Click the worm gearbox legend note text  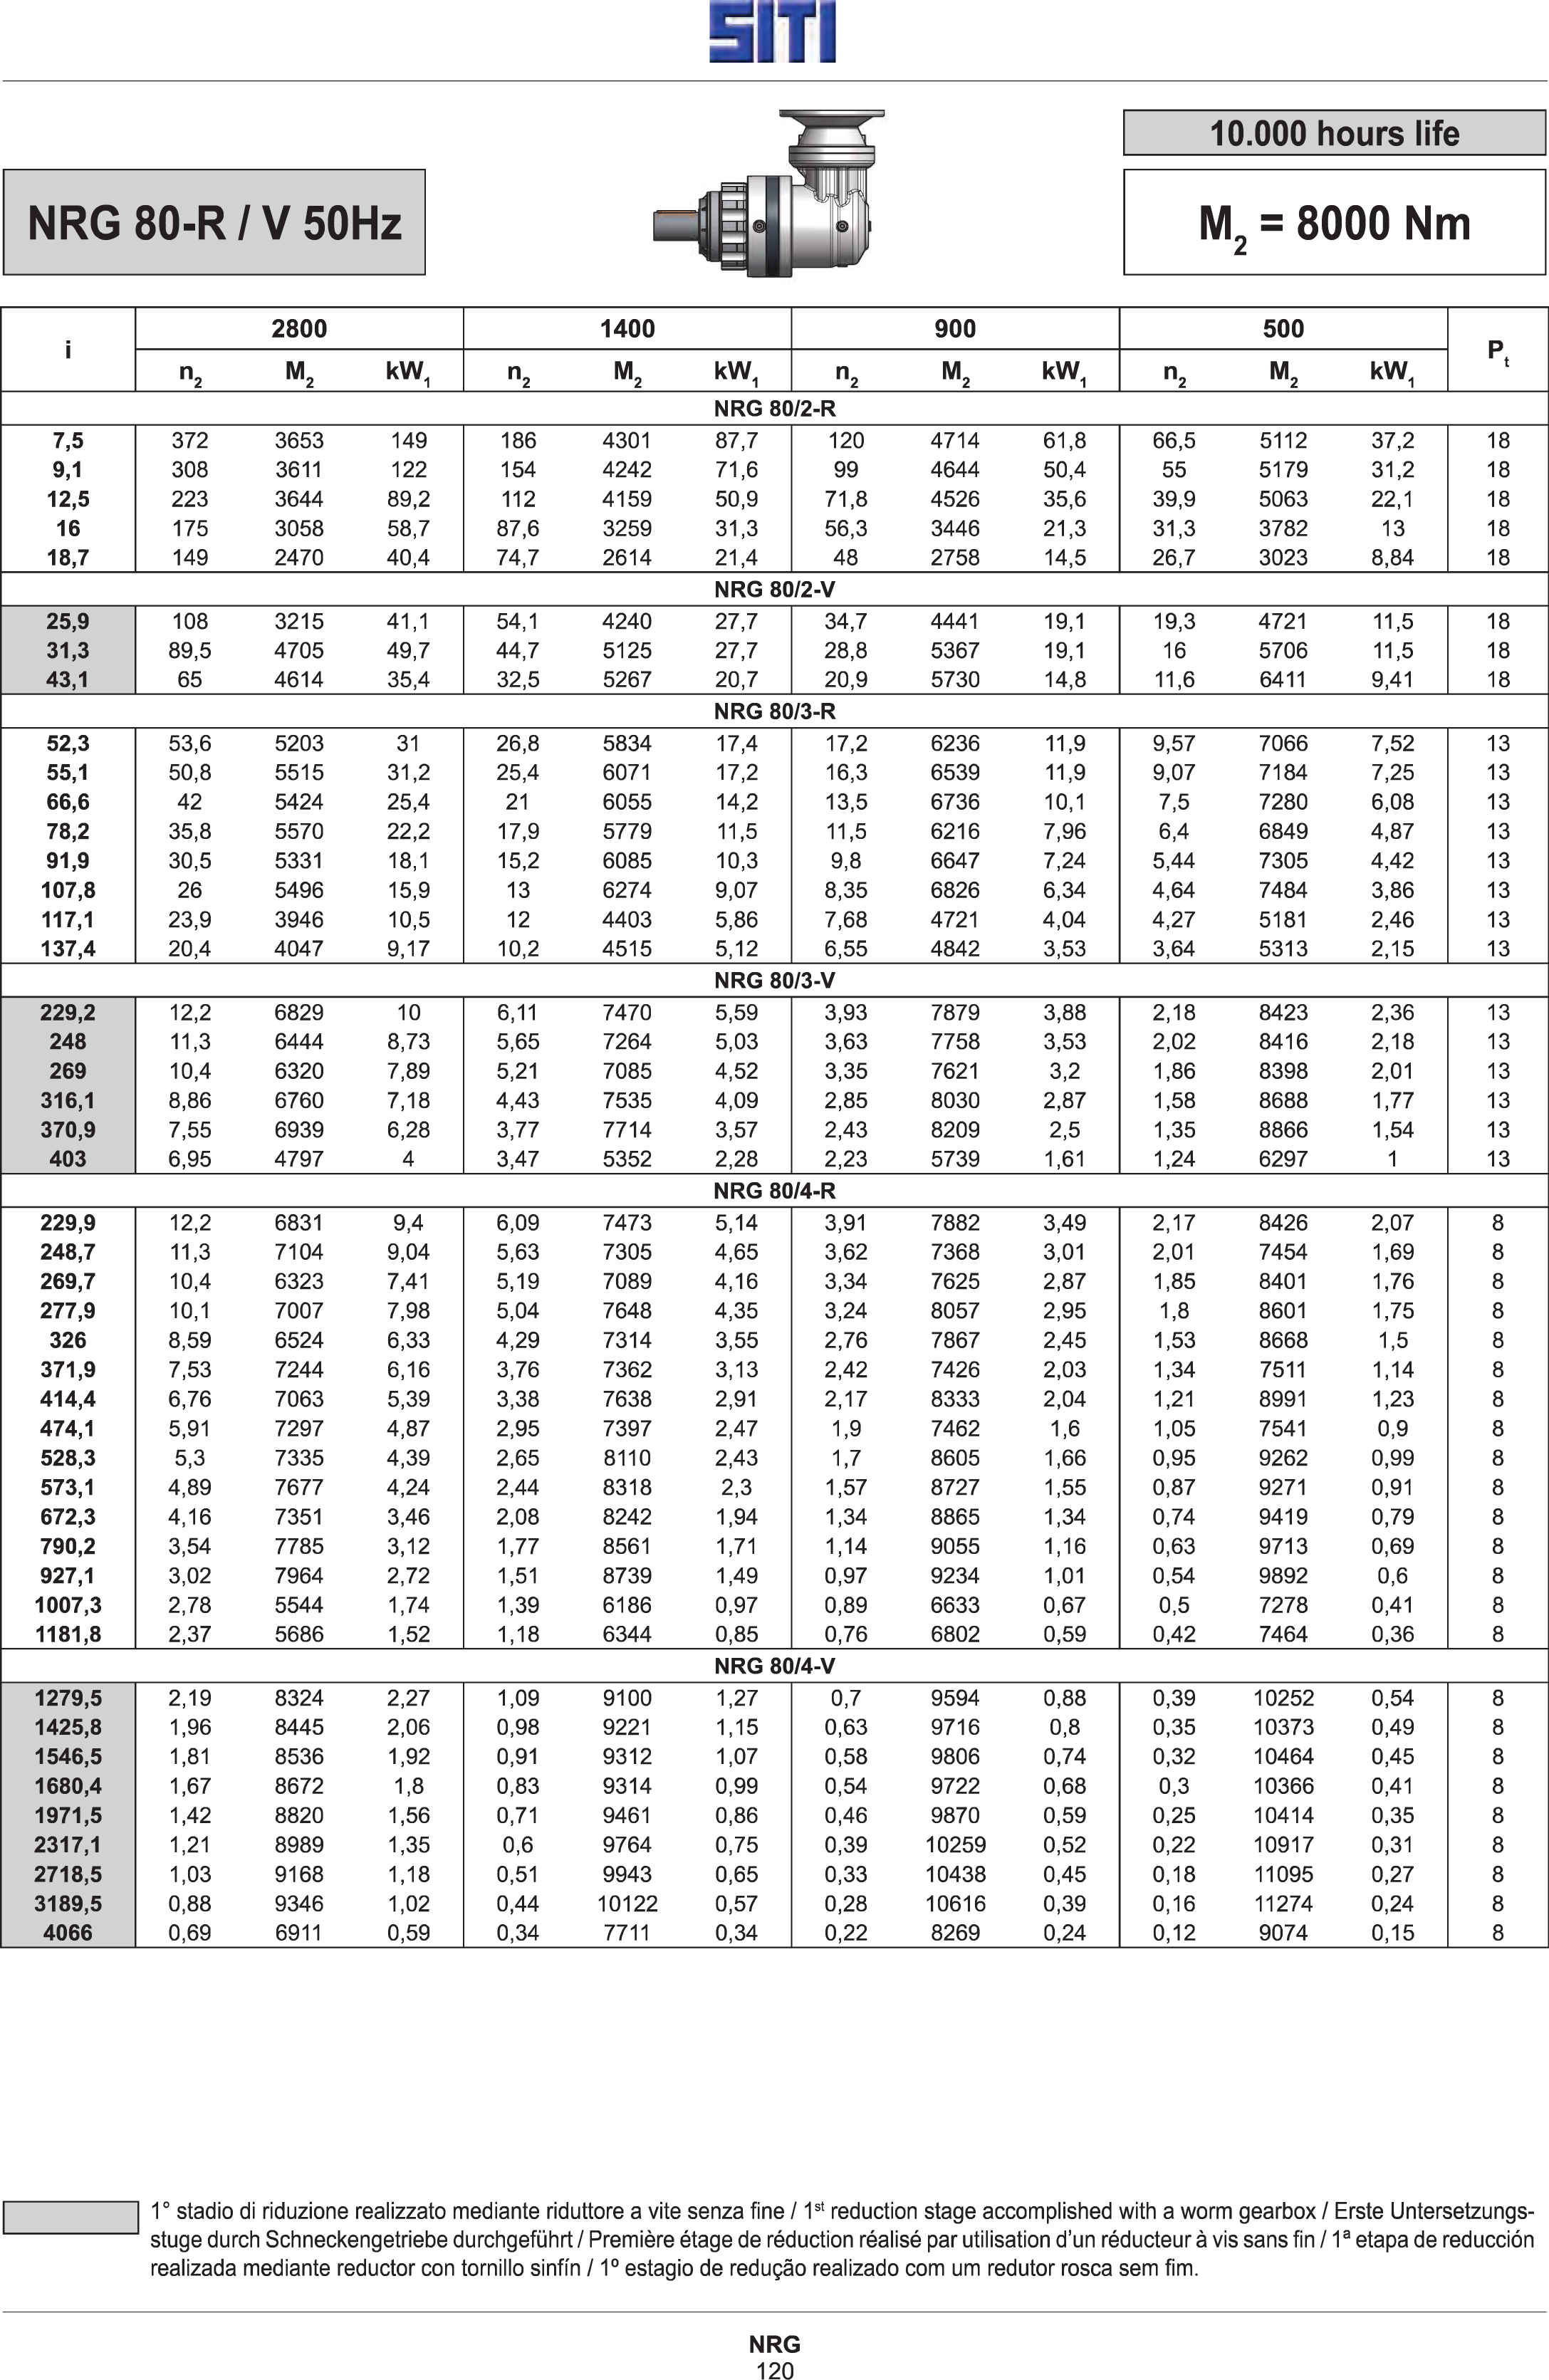(x=842, y=2240)
